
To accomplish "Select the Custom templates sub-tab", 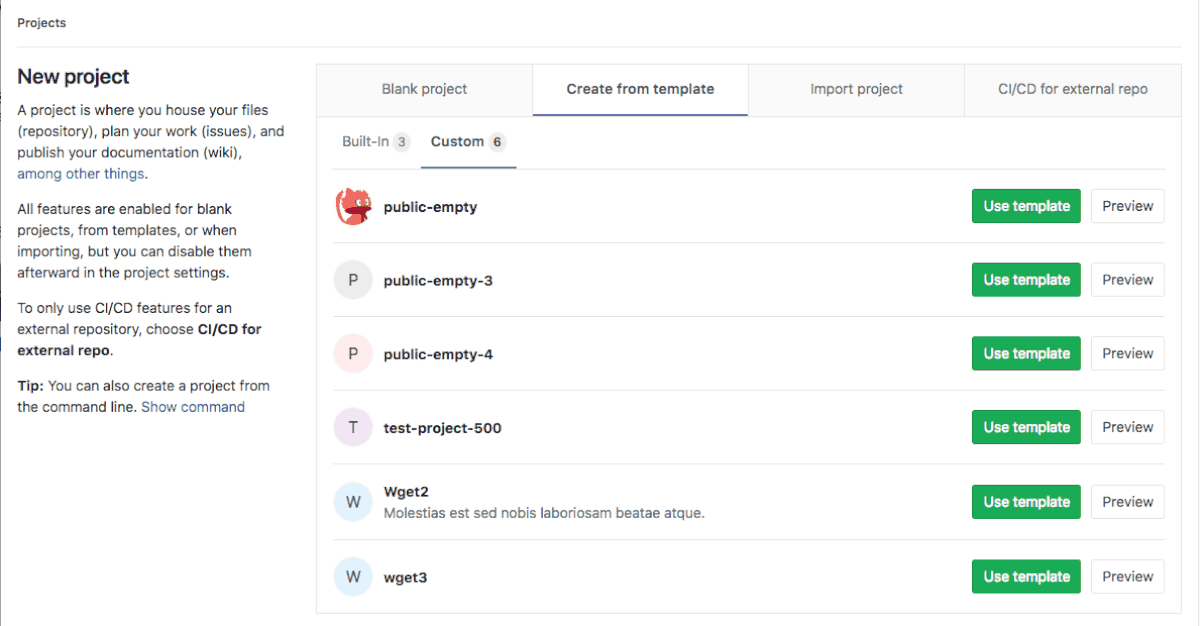I will point(467,142).
